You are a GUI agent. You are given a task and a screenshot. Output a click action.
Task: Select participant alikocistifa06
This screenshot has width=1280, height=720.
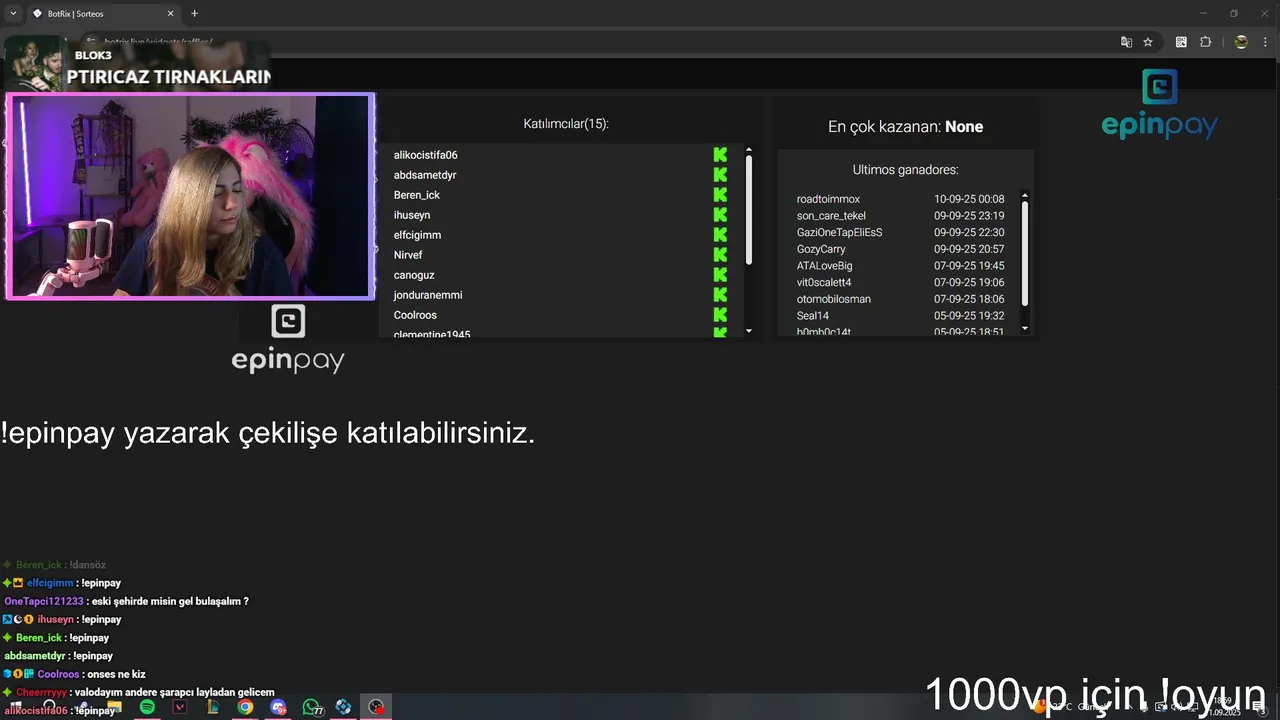[426, 155]
